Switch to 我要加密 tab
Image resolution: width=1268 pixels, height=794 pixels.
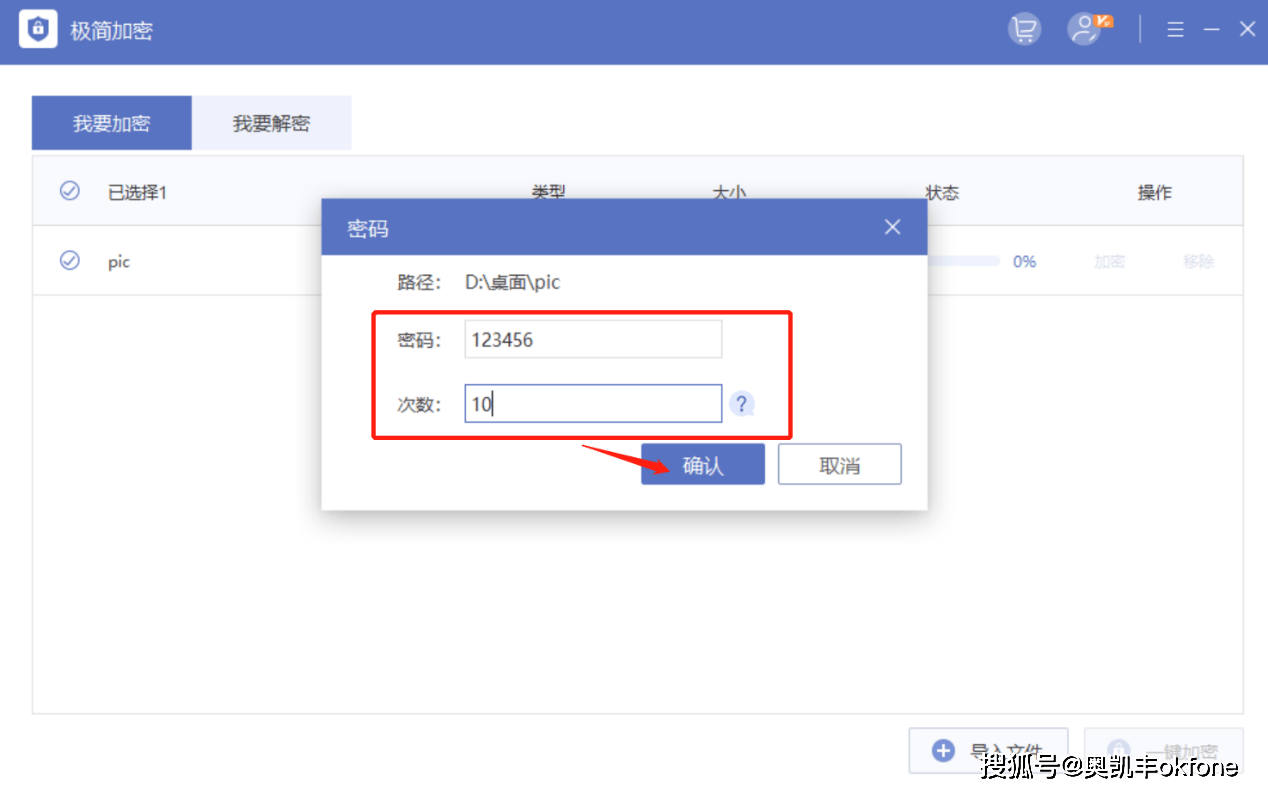[112, 123]
